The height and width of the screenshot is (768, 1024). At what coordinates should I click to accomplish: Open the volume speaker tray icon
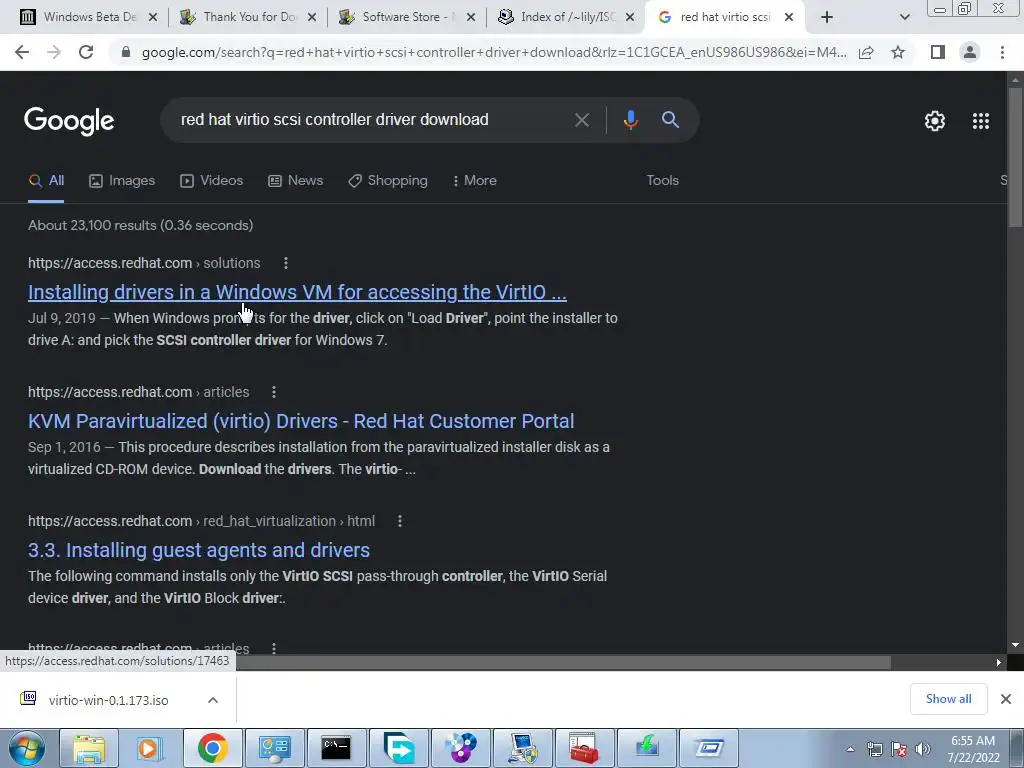coord(923,749)
